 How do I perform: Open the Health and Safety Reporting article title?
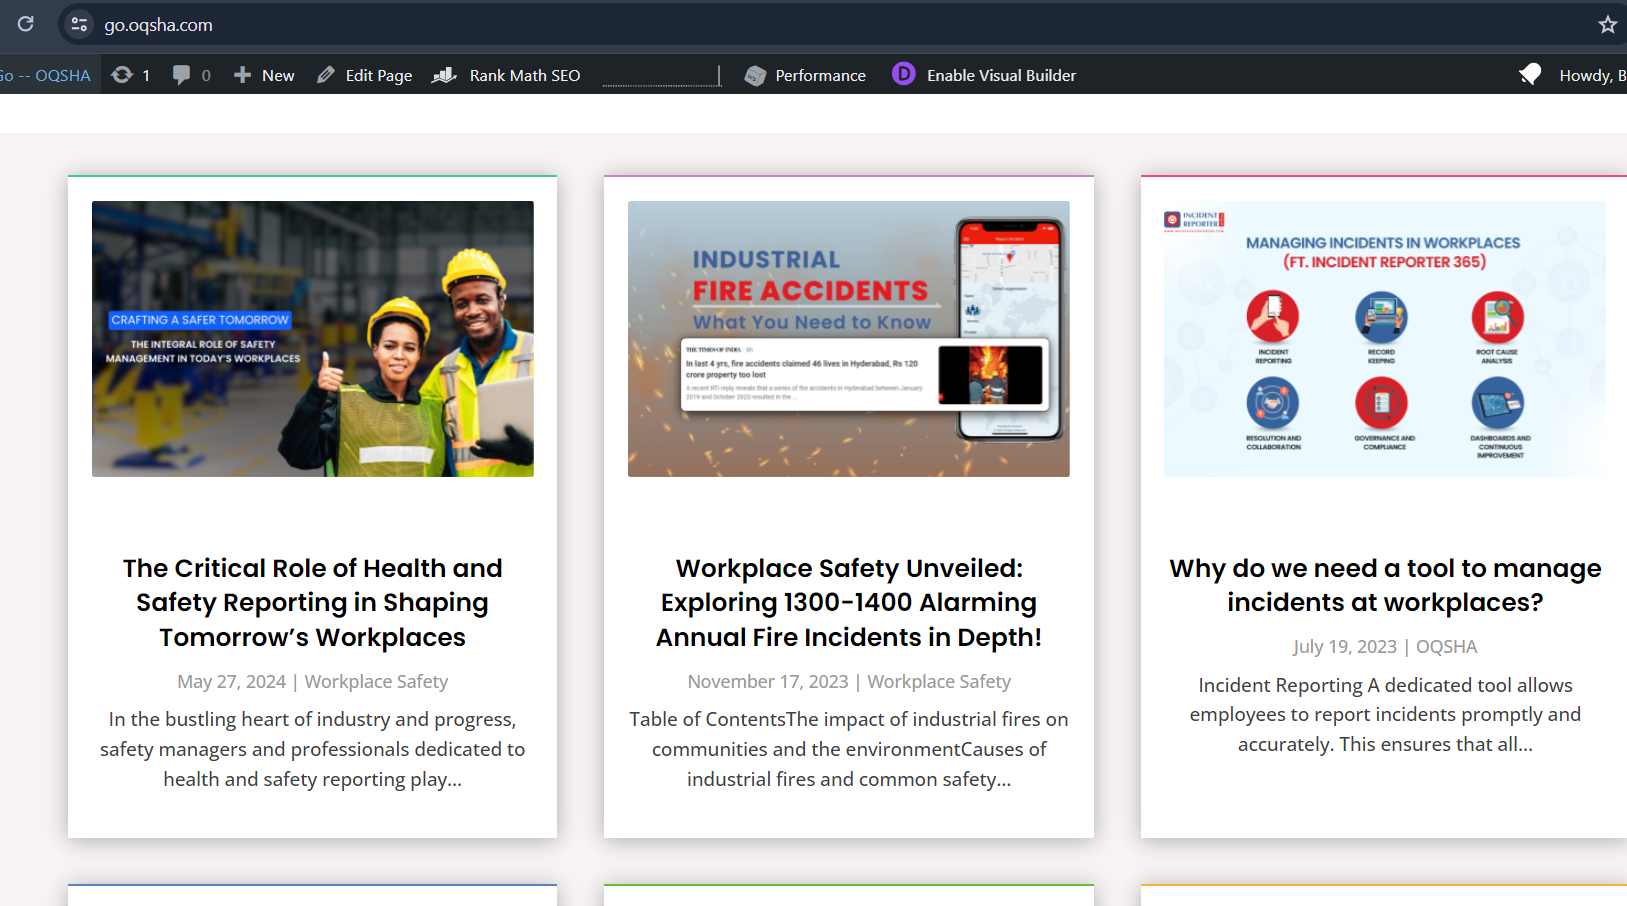point(312,603)
